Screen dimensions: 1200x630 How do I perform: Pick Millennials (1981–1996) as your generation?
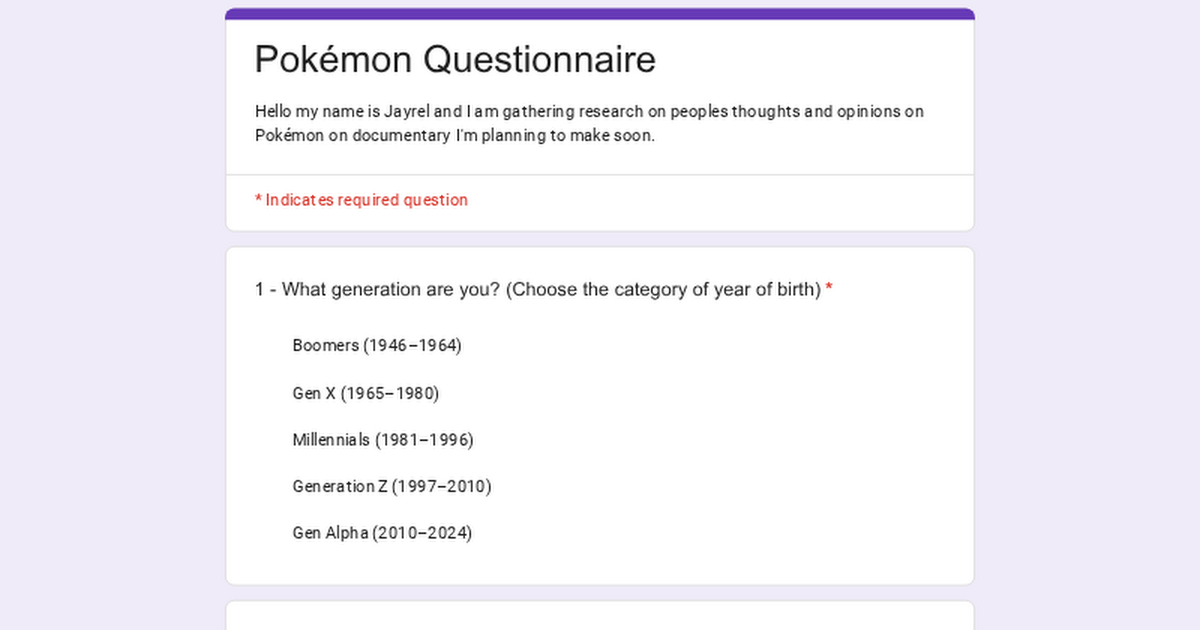pos(382,440)
